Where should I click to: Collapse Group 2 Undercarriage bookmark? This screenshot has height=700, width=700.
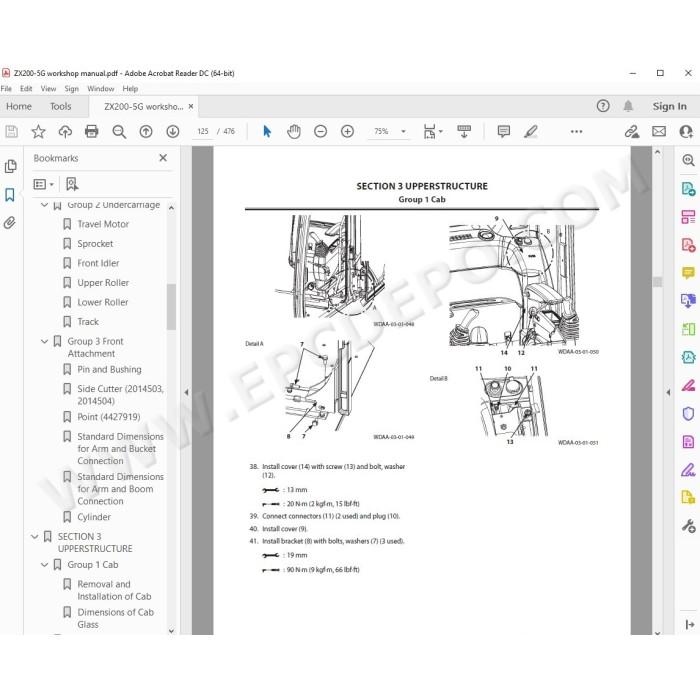[44, 205]
